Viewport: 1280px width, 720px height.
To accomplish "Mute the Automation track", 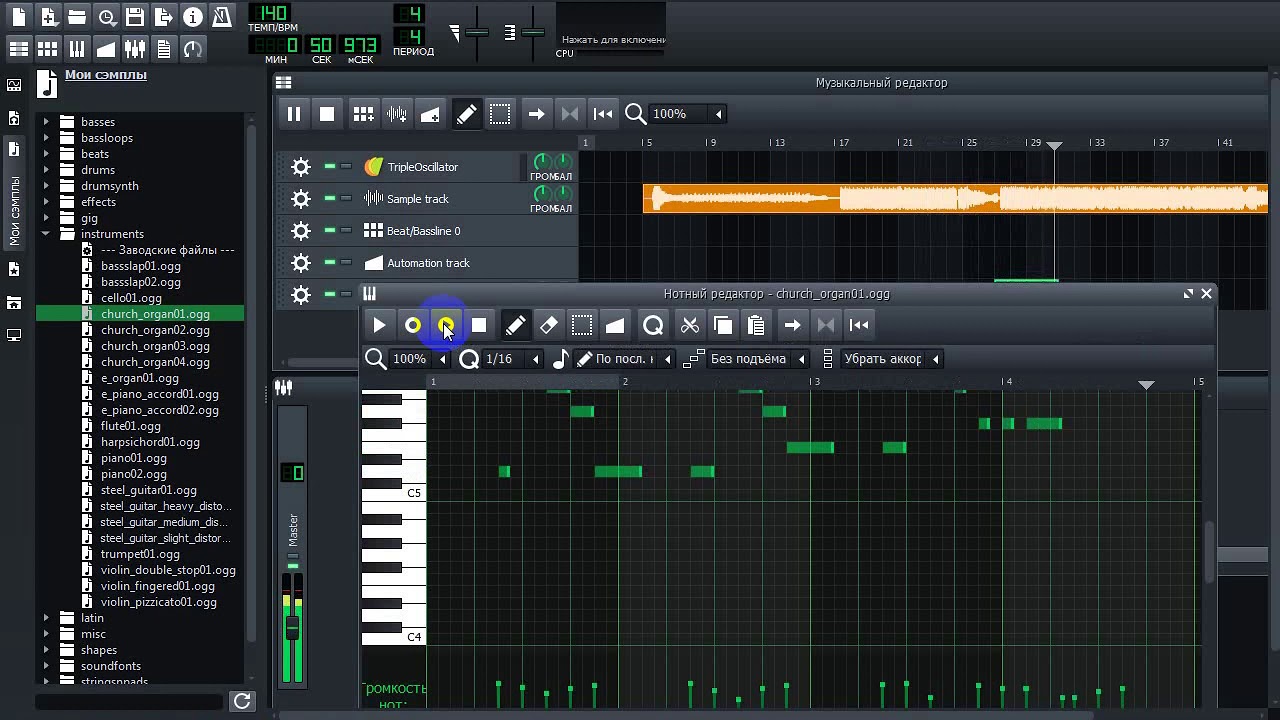I will [330, 263].
